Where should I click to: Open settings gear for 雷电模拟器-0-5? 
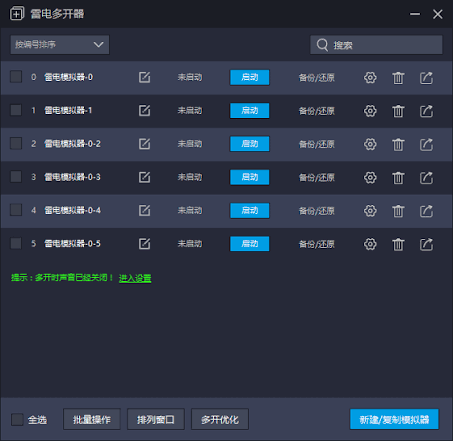point(370,244)
